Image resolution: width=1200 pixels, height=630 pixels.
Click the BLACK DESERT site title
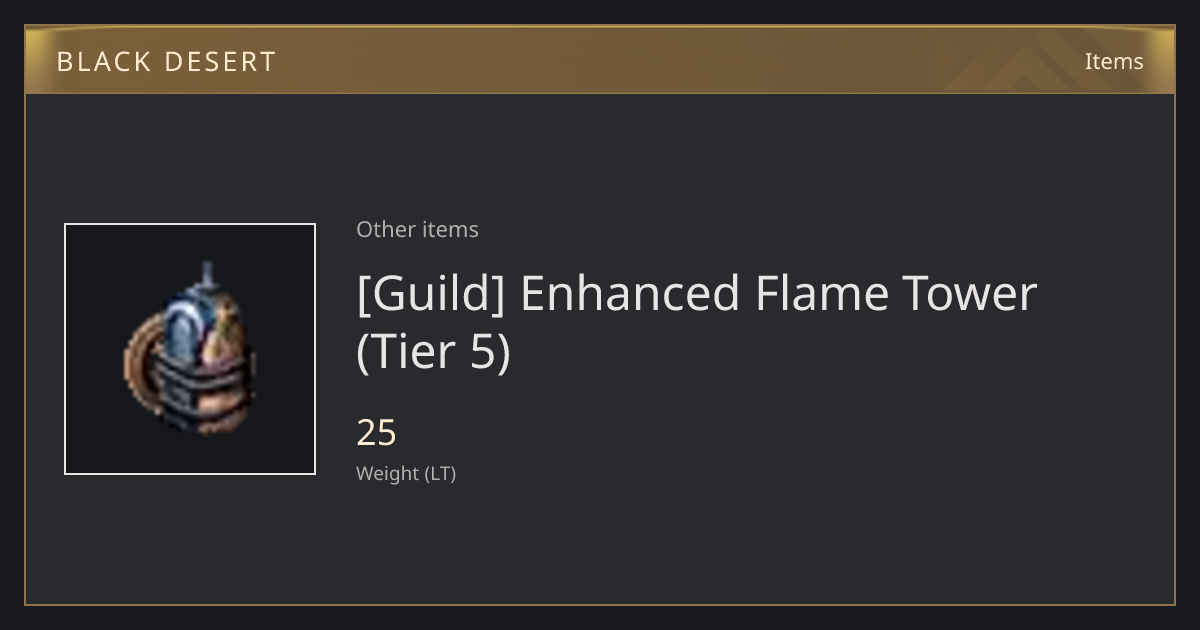(x=166, y=62)
